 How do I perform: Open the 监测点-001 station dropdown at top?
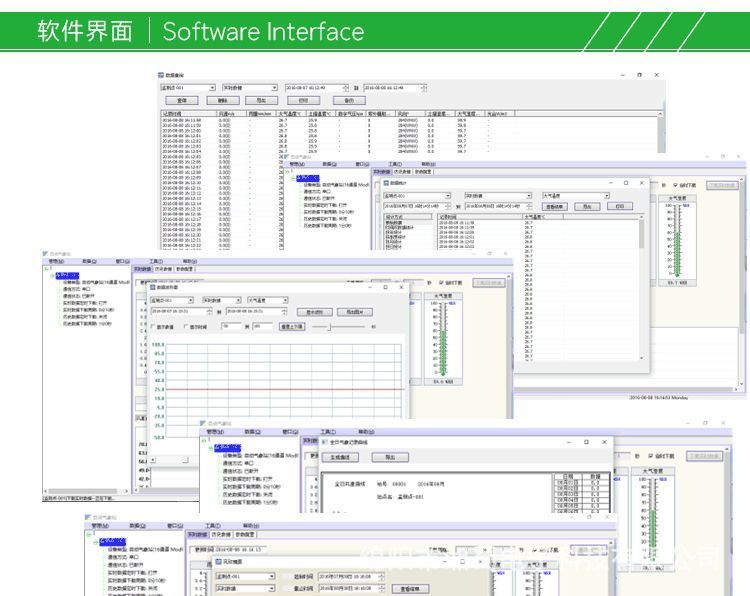click(188, 87)
